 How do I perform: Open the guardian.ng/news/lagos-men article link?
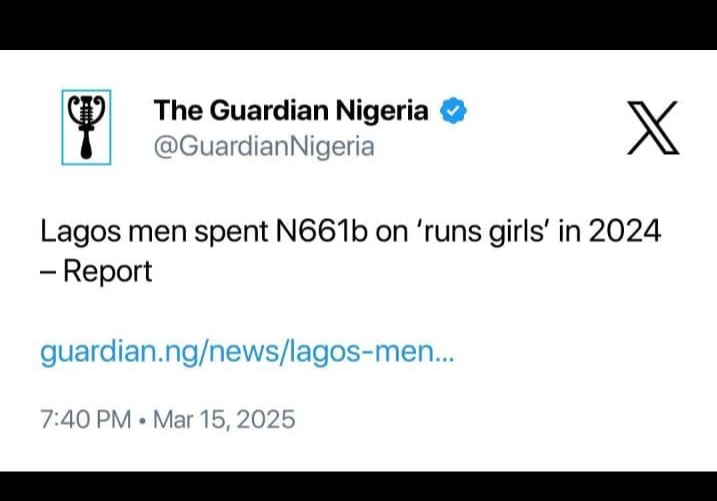point(247,352)
